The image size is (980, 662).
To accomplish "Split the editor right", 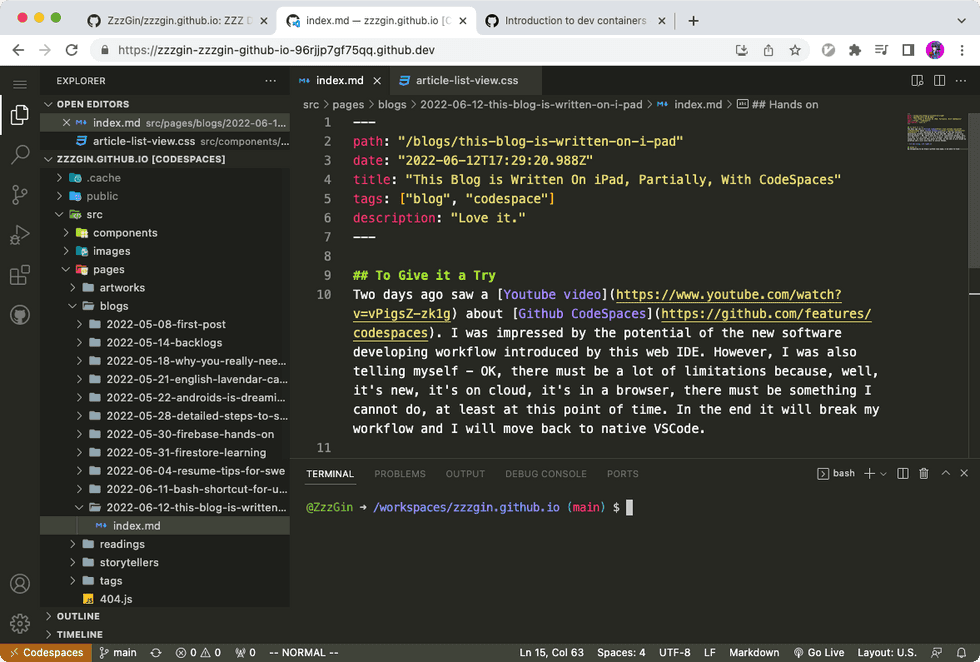I will click(x=939, y=81).
